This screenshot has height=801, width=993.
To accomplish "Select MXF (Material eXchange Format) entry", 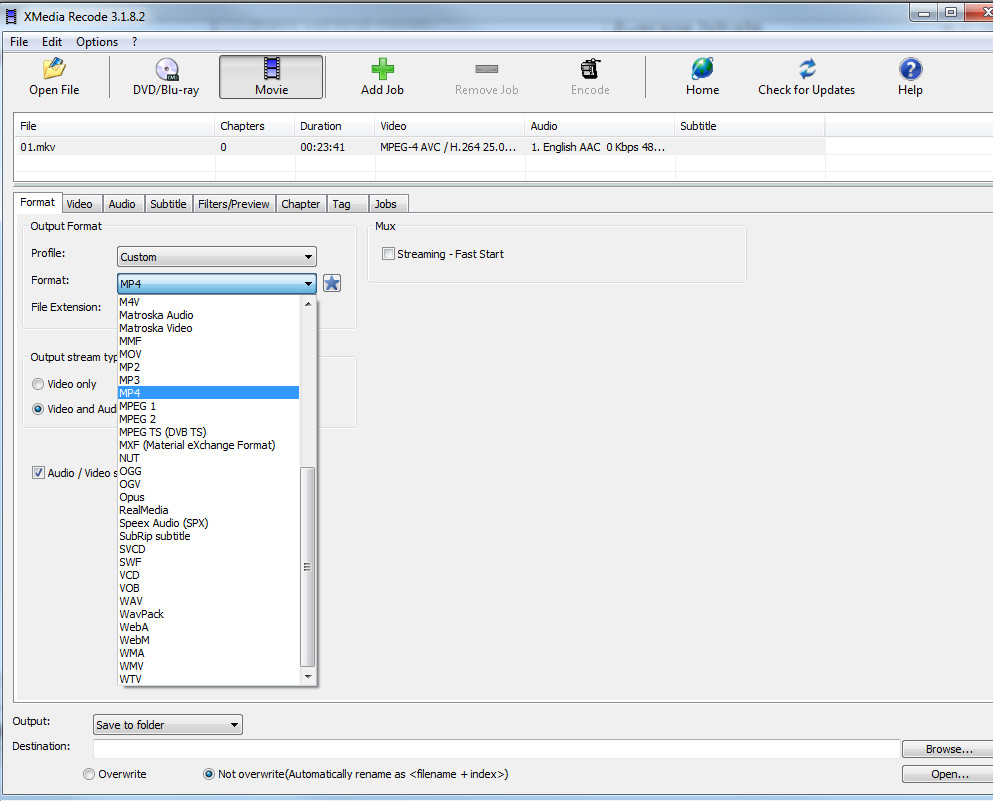I will tap(208, 445).
